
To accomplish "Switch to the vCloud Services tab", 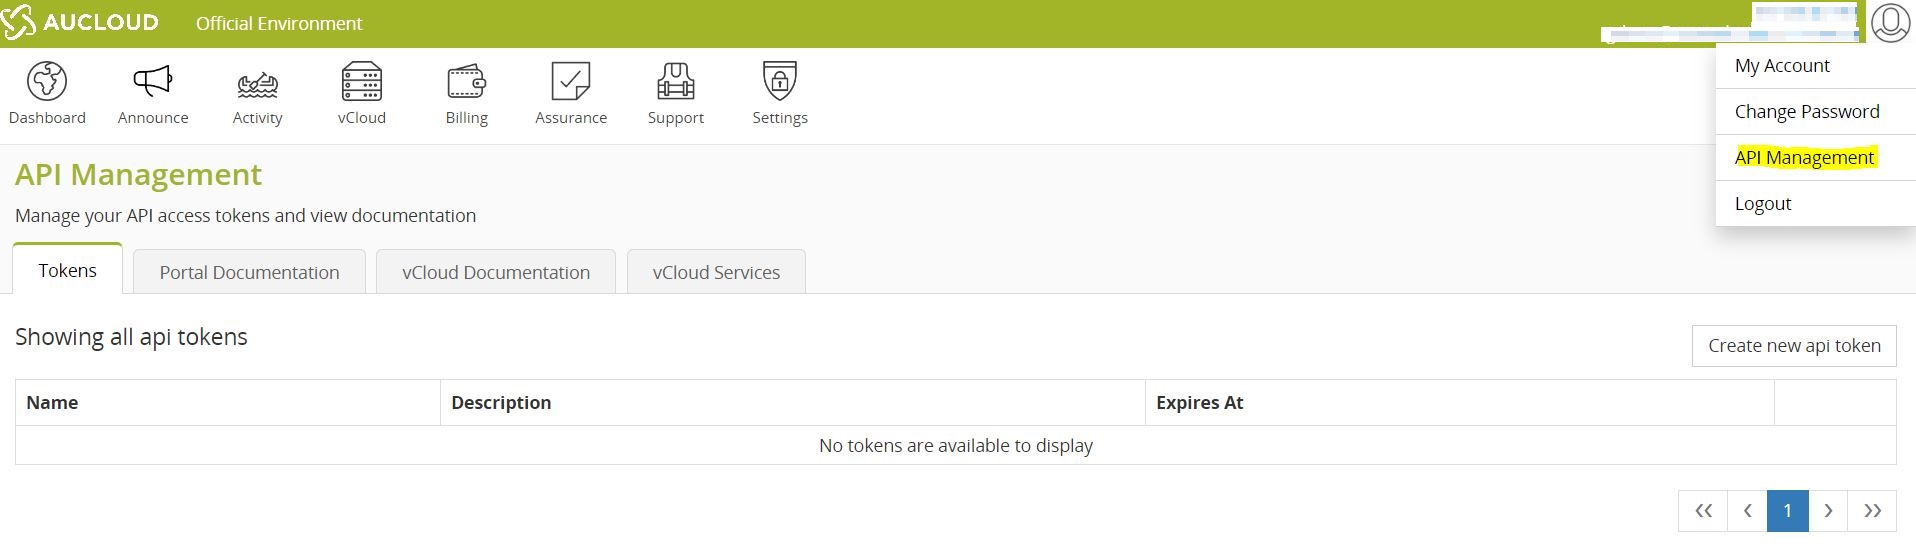I will [716, 272].
